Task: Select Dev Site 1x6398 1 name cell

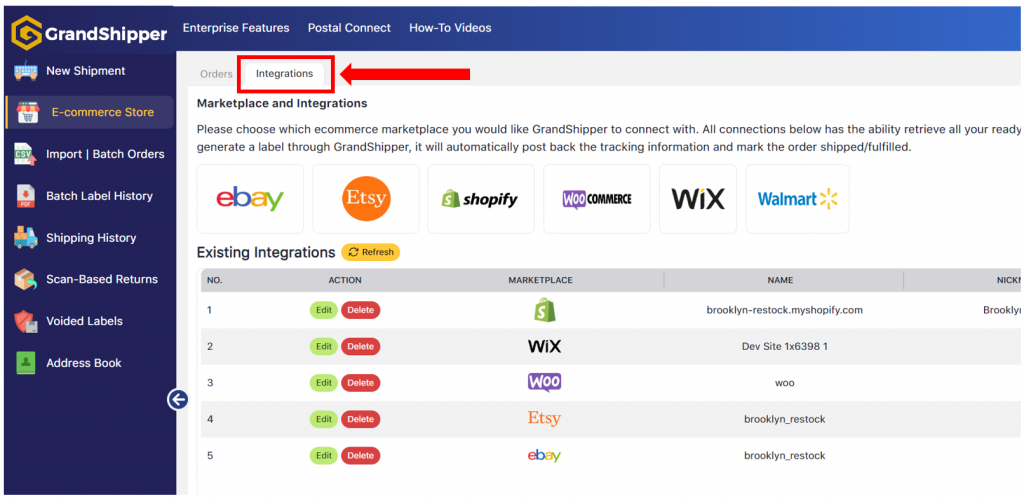Action: 784,347
